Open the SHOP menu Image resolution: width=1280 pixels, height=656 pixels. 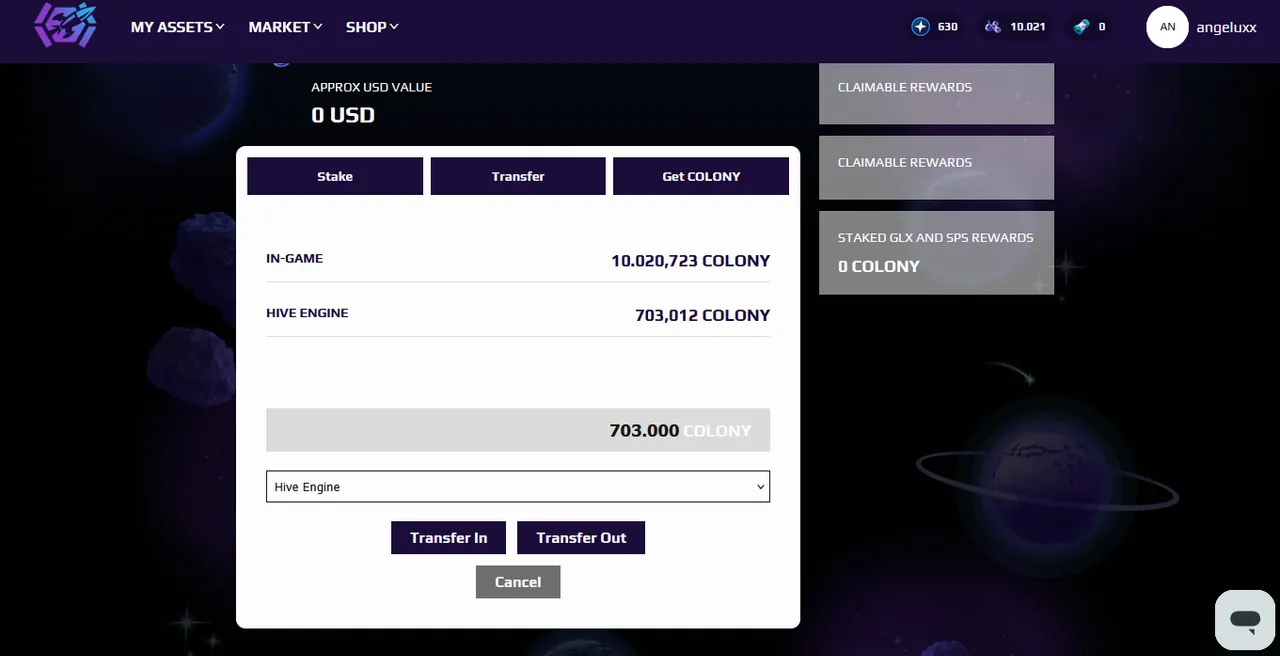[x=372, y=27]
